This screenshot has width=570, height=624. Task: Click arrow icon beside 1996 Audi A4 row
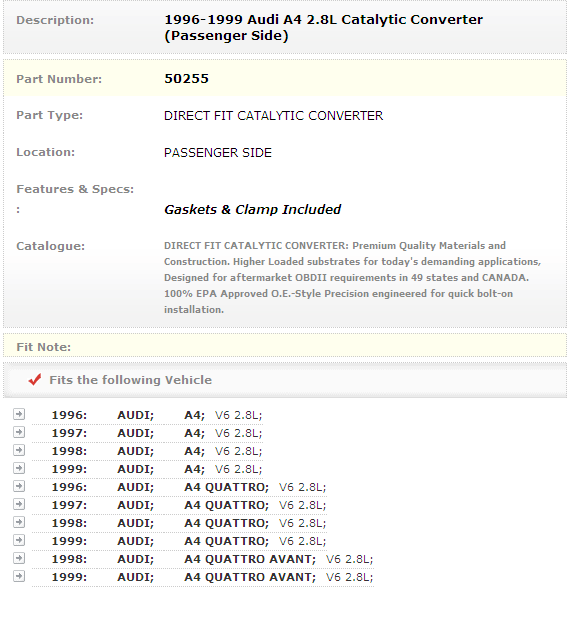click(x=19, y=414)
